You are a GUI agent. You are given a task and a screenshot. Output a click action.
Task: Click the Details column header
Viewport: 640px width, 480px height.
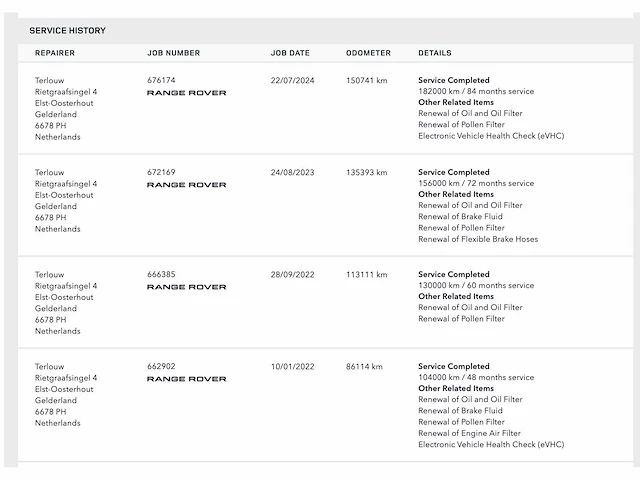tap(434, 53)
